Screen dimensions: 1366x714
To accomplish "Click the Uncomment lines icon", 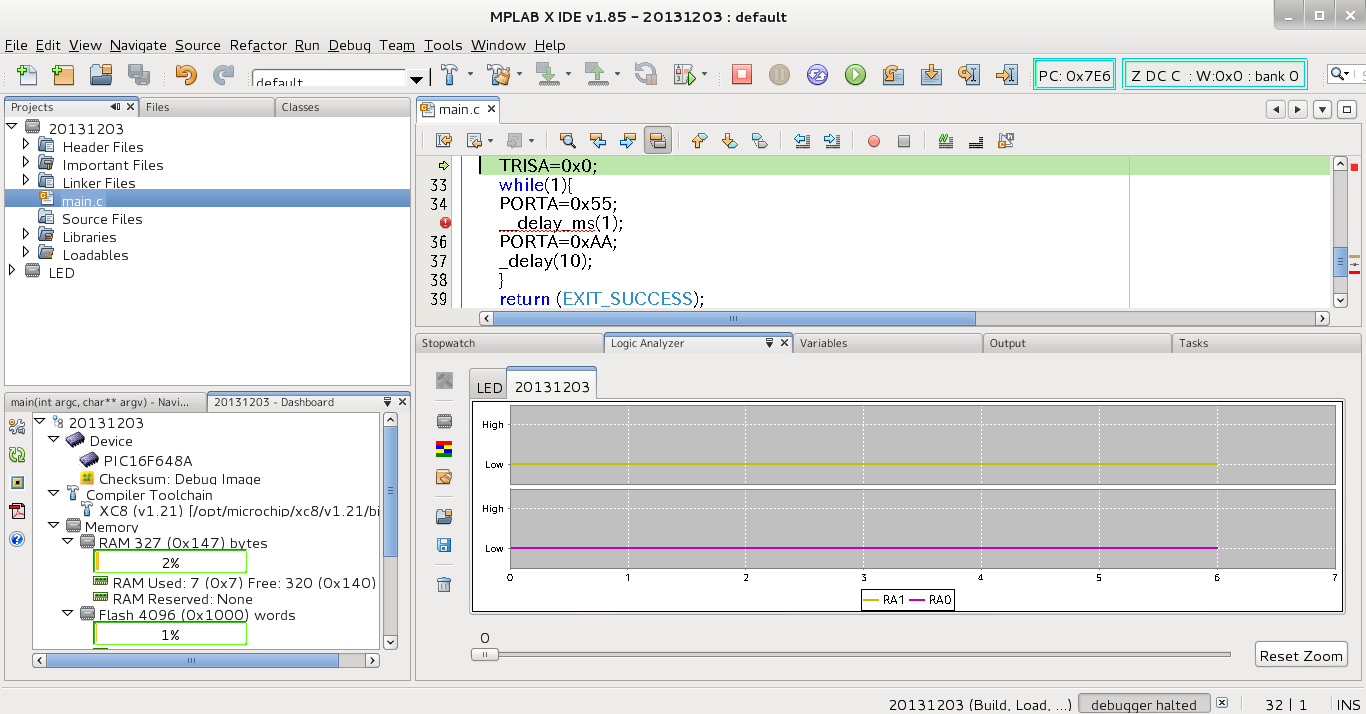I will click(x=976, y=141).
